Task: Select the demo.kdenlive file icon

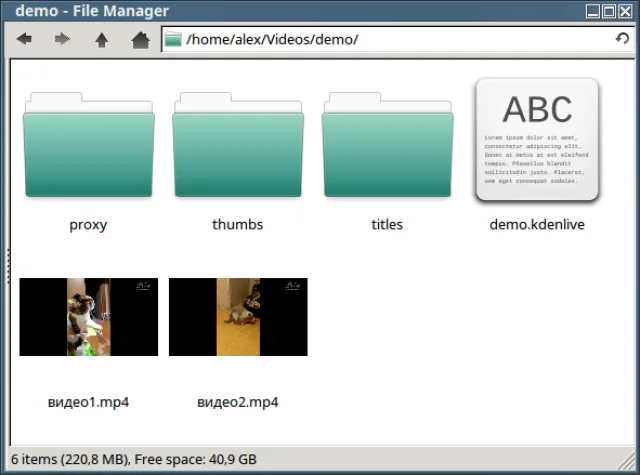Action: 537,140
